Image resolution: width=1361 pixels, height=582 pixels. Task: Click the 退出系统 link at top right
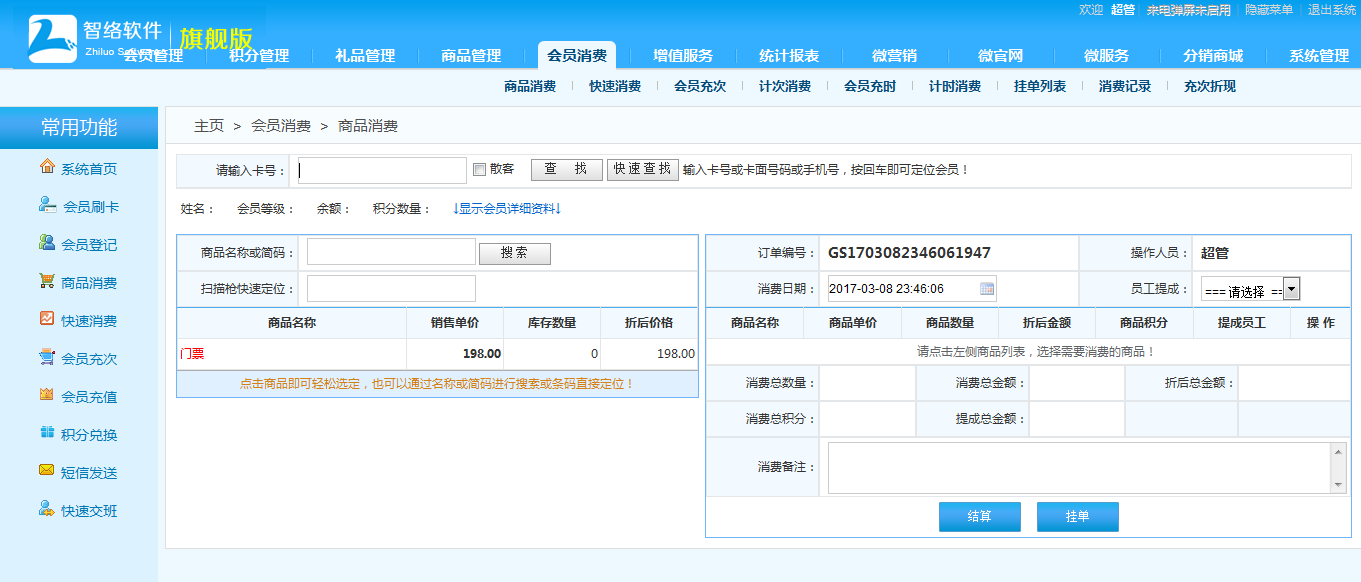point(1331,10)
